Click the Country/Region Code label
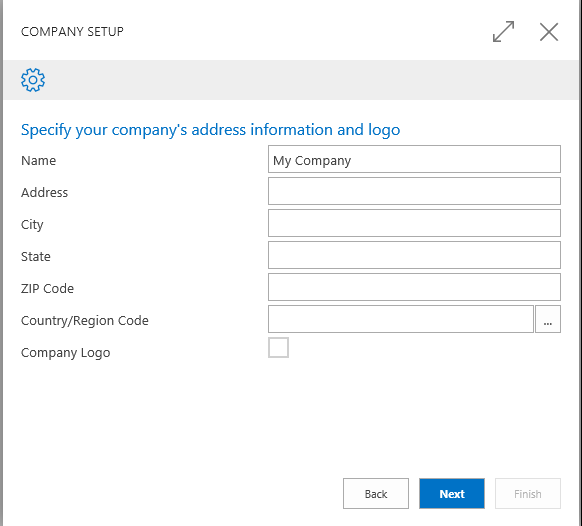582x526 pixels. tap(85, 321)
